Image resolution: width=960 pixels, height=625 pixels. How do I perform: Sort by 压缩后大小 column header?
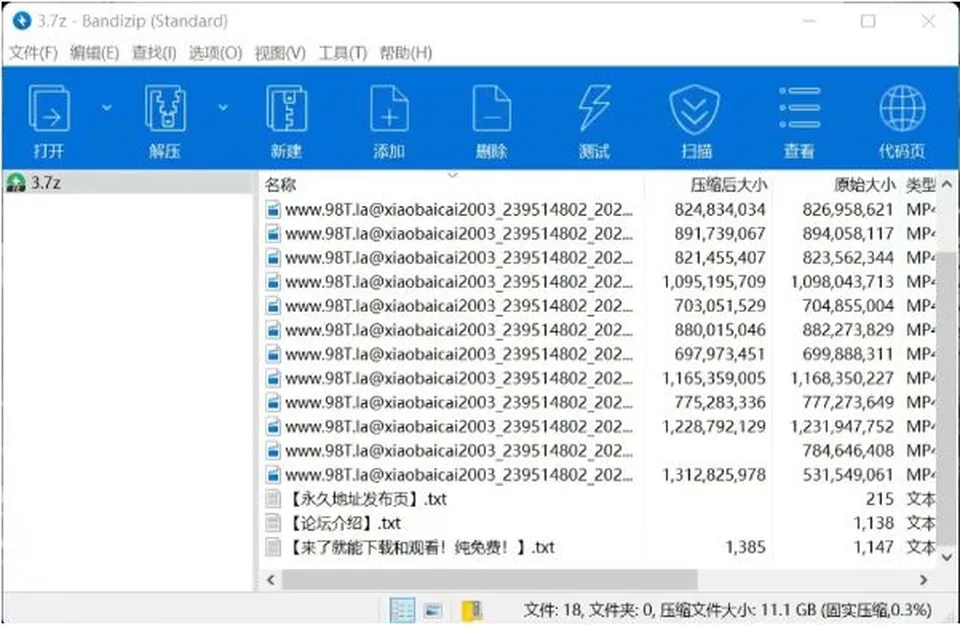tap(729, 184)
